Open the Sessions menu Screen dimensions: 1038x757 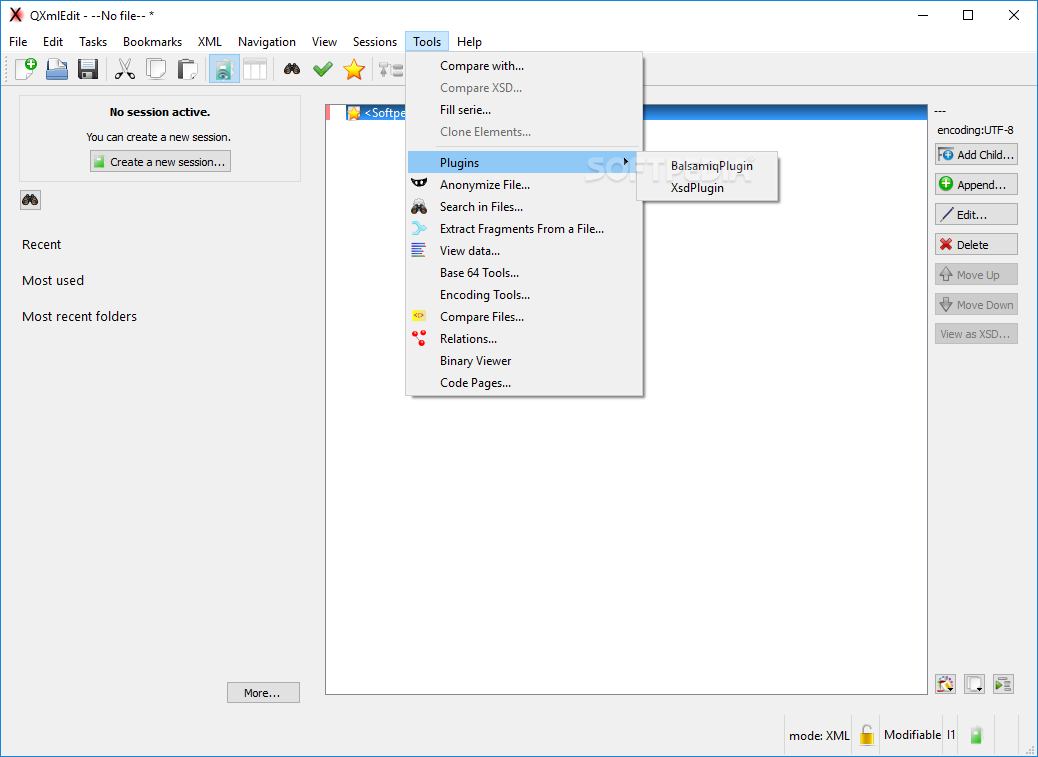[375, 42]
